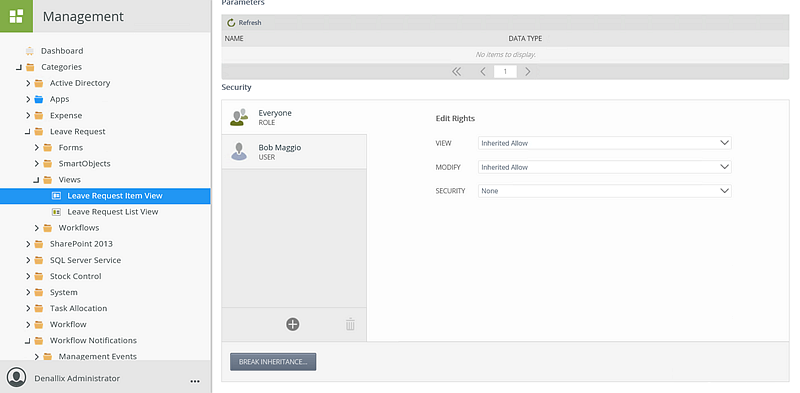Click the Stock Control folder icon
The image size is (800, 393).
39,277
